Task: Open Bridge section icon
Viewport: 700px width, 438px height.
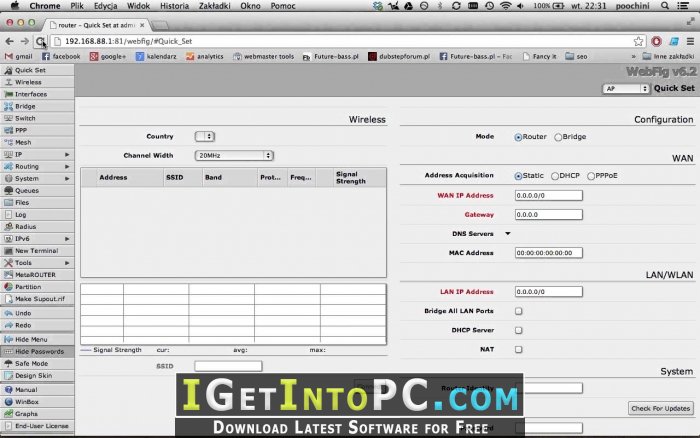Action: tap(8, 106)
